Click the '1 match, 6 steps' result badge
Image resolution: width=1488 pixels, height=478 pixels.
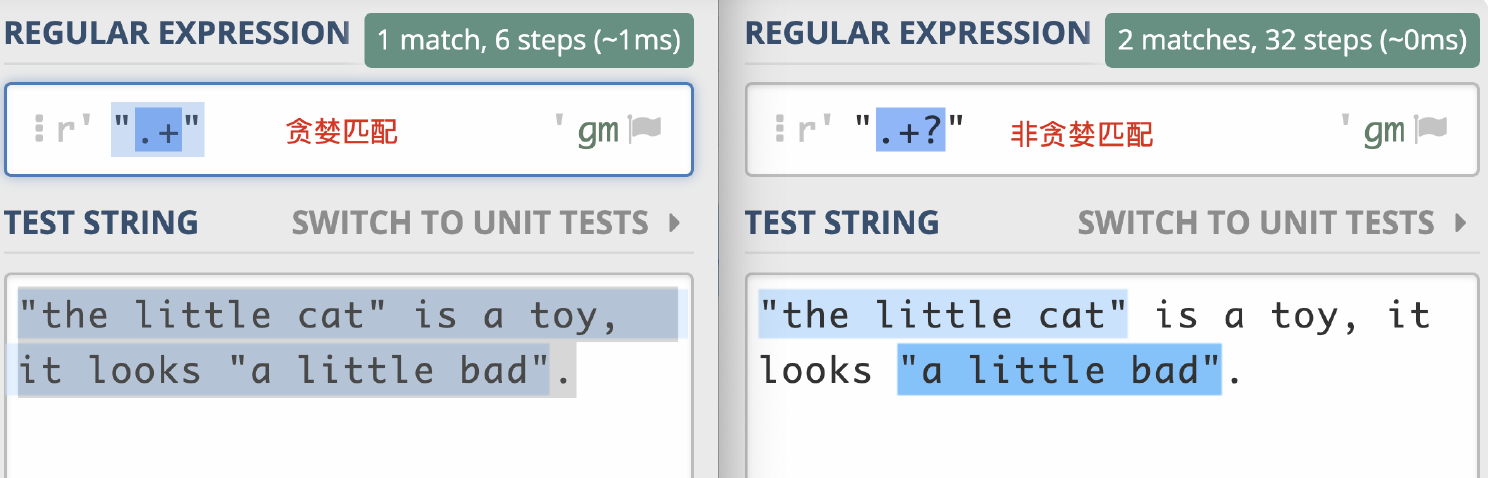point(528,41)
